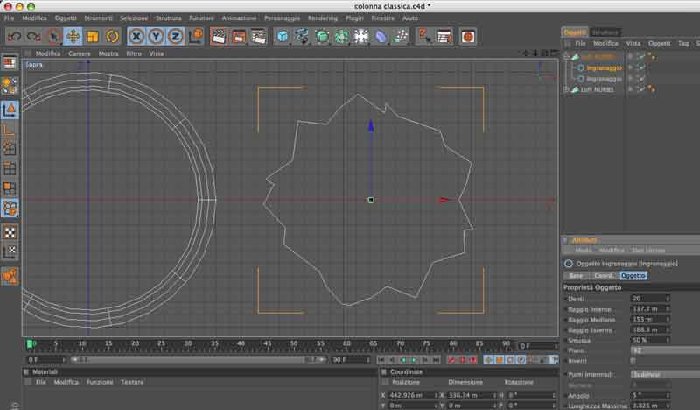Select the Axis tool in the left palette
This screenshot has width=700, height=410.
click(9, 130)
